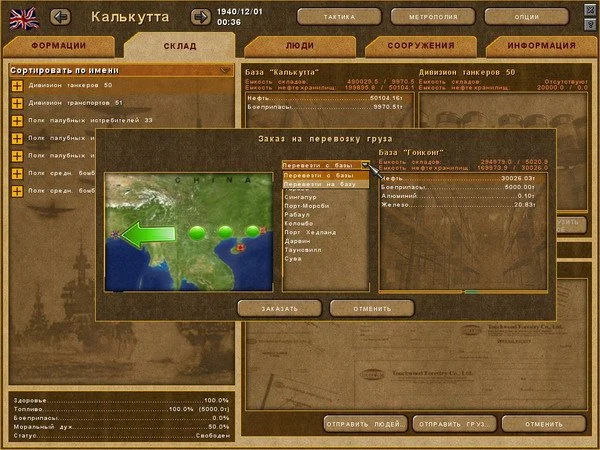Click Отменить in the cargo order dialog

pos(371,308)
